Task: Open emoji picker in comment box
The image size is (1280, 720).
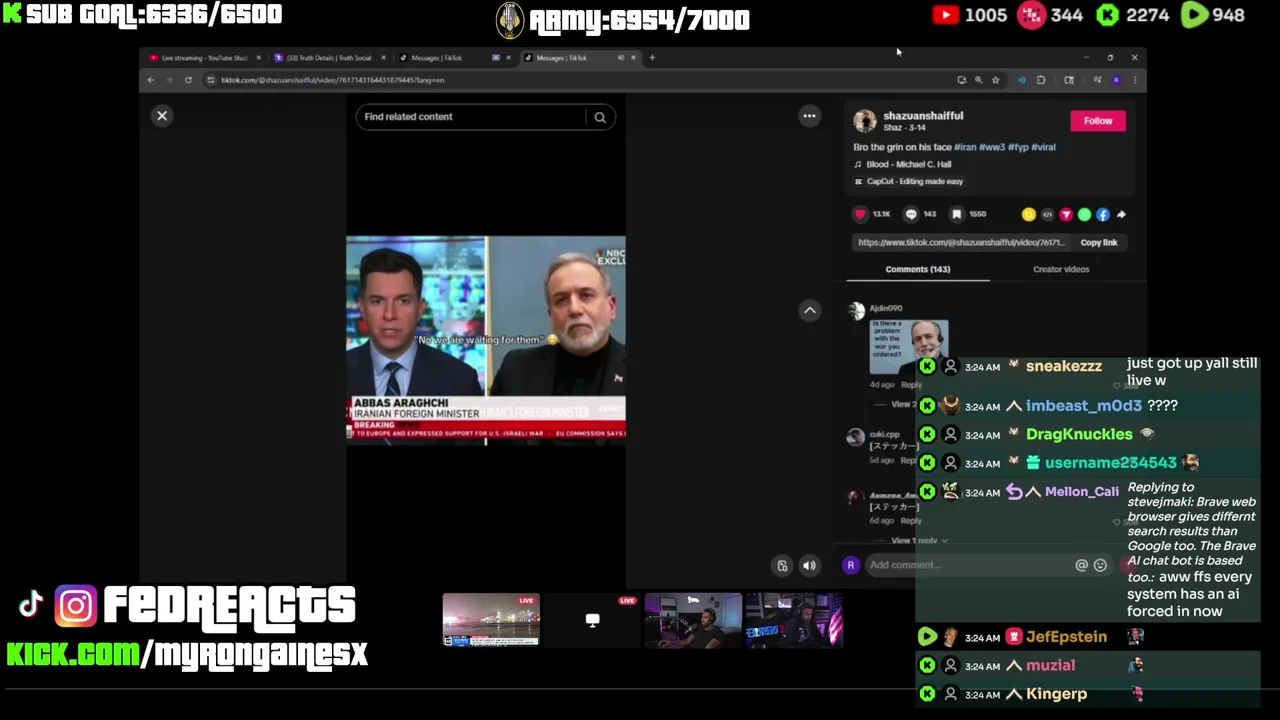Action: pyautogui.click(x=1100, y=565)
